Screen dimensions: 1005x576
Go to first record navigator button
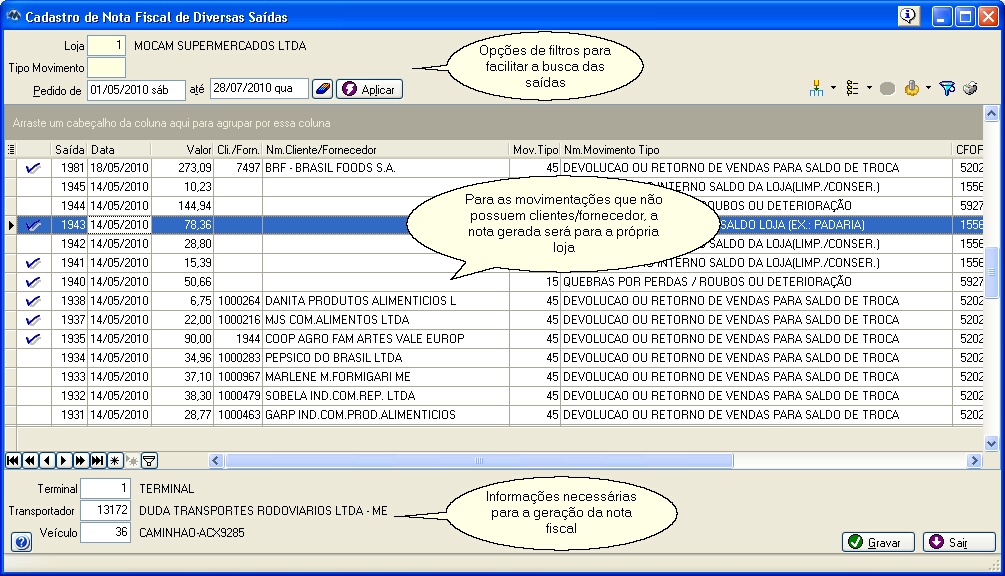(x=13, y=461)
